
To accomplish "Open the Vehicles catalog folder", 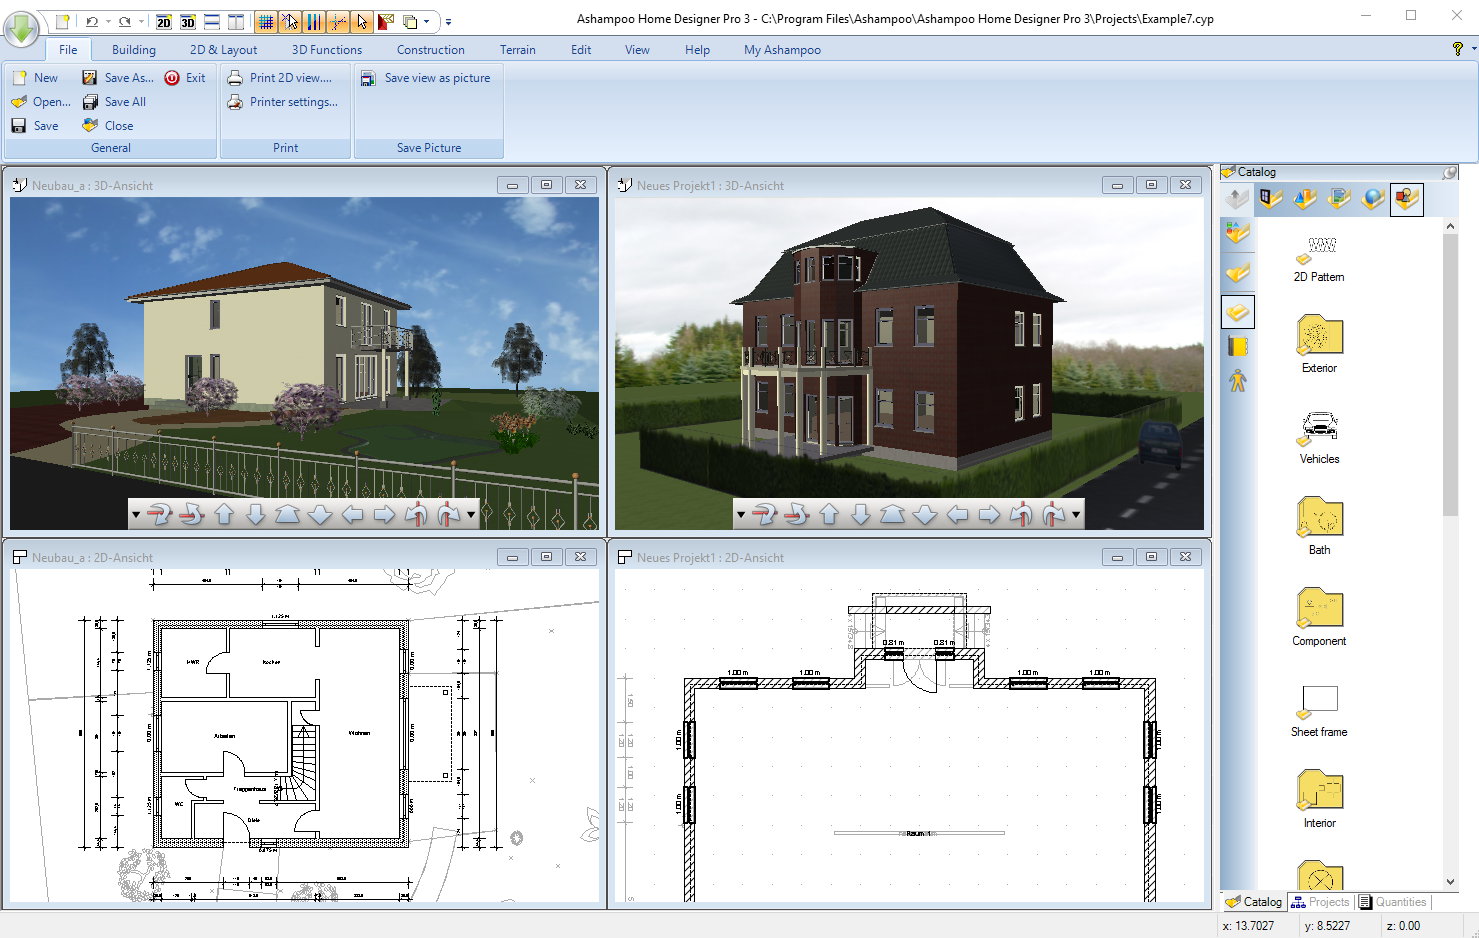I will pyautogui.click(x=1319, y=436).
